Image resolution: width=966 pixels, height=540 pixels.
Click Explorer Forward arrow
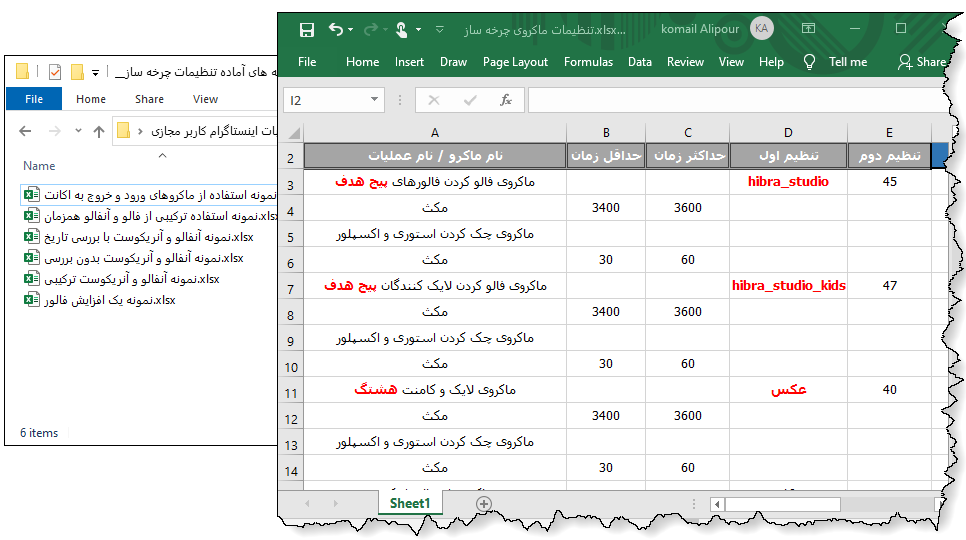[54, 131]
